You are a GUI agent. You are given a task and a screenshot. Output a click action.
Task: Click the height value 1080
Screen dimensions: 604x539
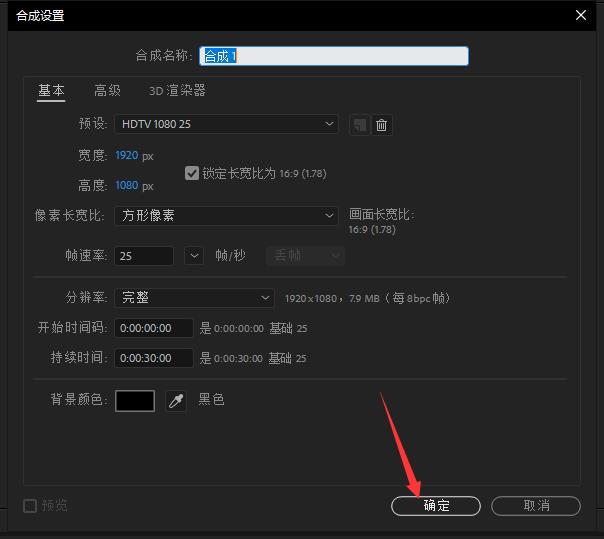[126, 186]
